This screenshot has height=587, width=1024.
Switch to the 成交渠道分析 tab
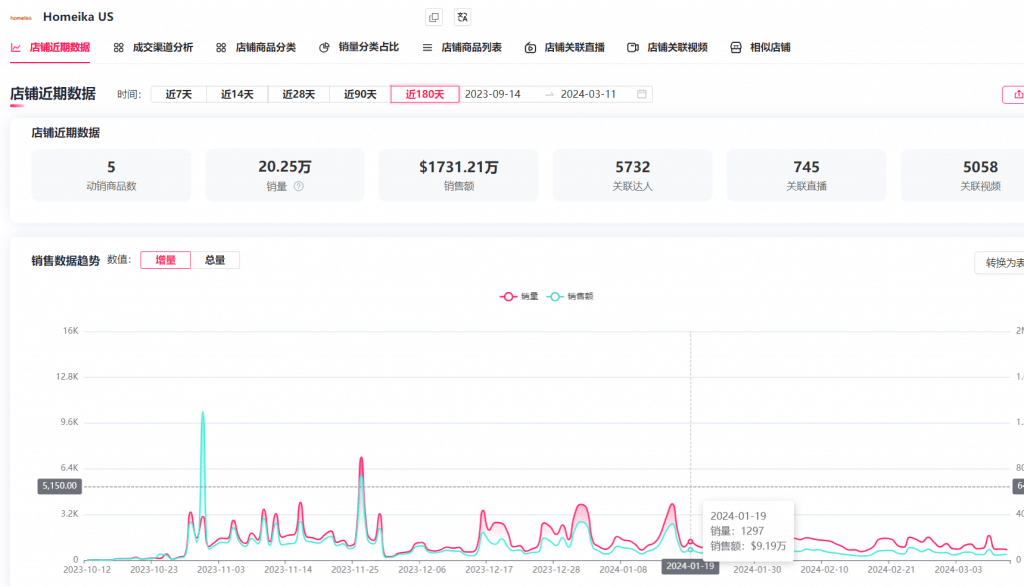pyautogui.click(x=153, y=47)
